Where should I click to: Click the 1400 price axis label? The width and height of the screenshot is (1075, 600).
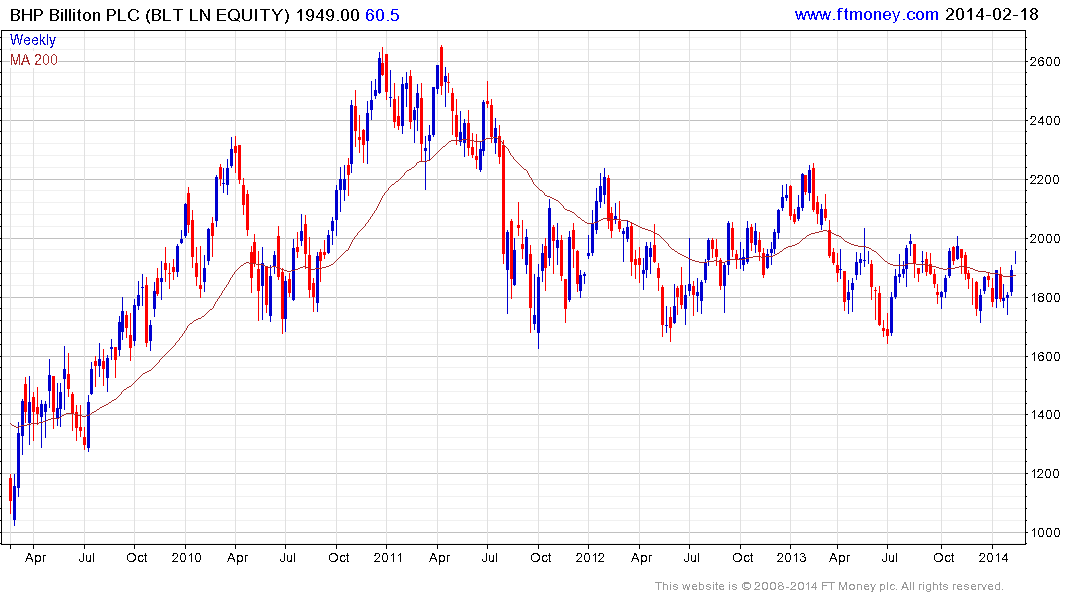click(1045, 415)
